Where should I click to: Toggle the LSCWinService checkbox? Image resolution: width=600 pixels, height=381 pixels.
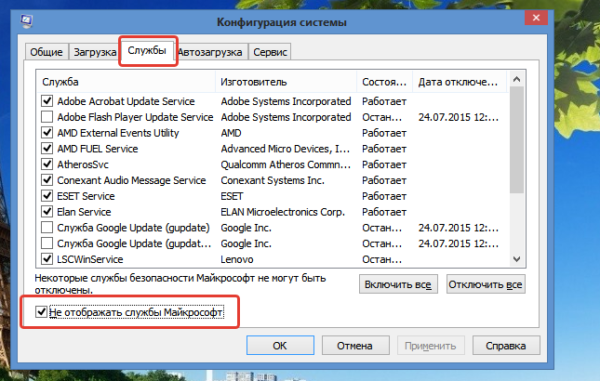[47, 259]
